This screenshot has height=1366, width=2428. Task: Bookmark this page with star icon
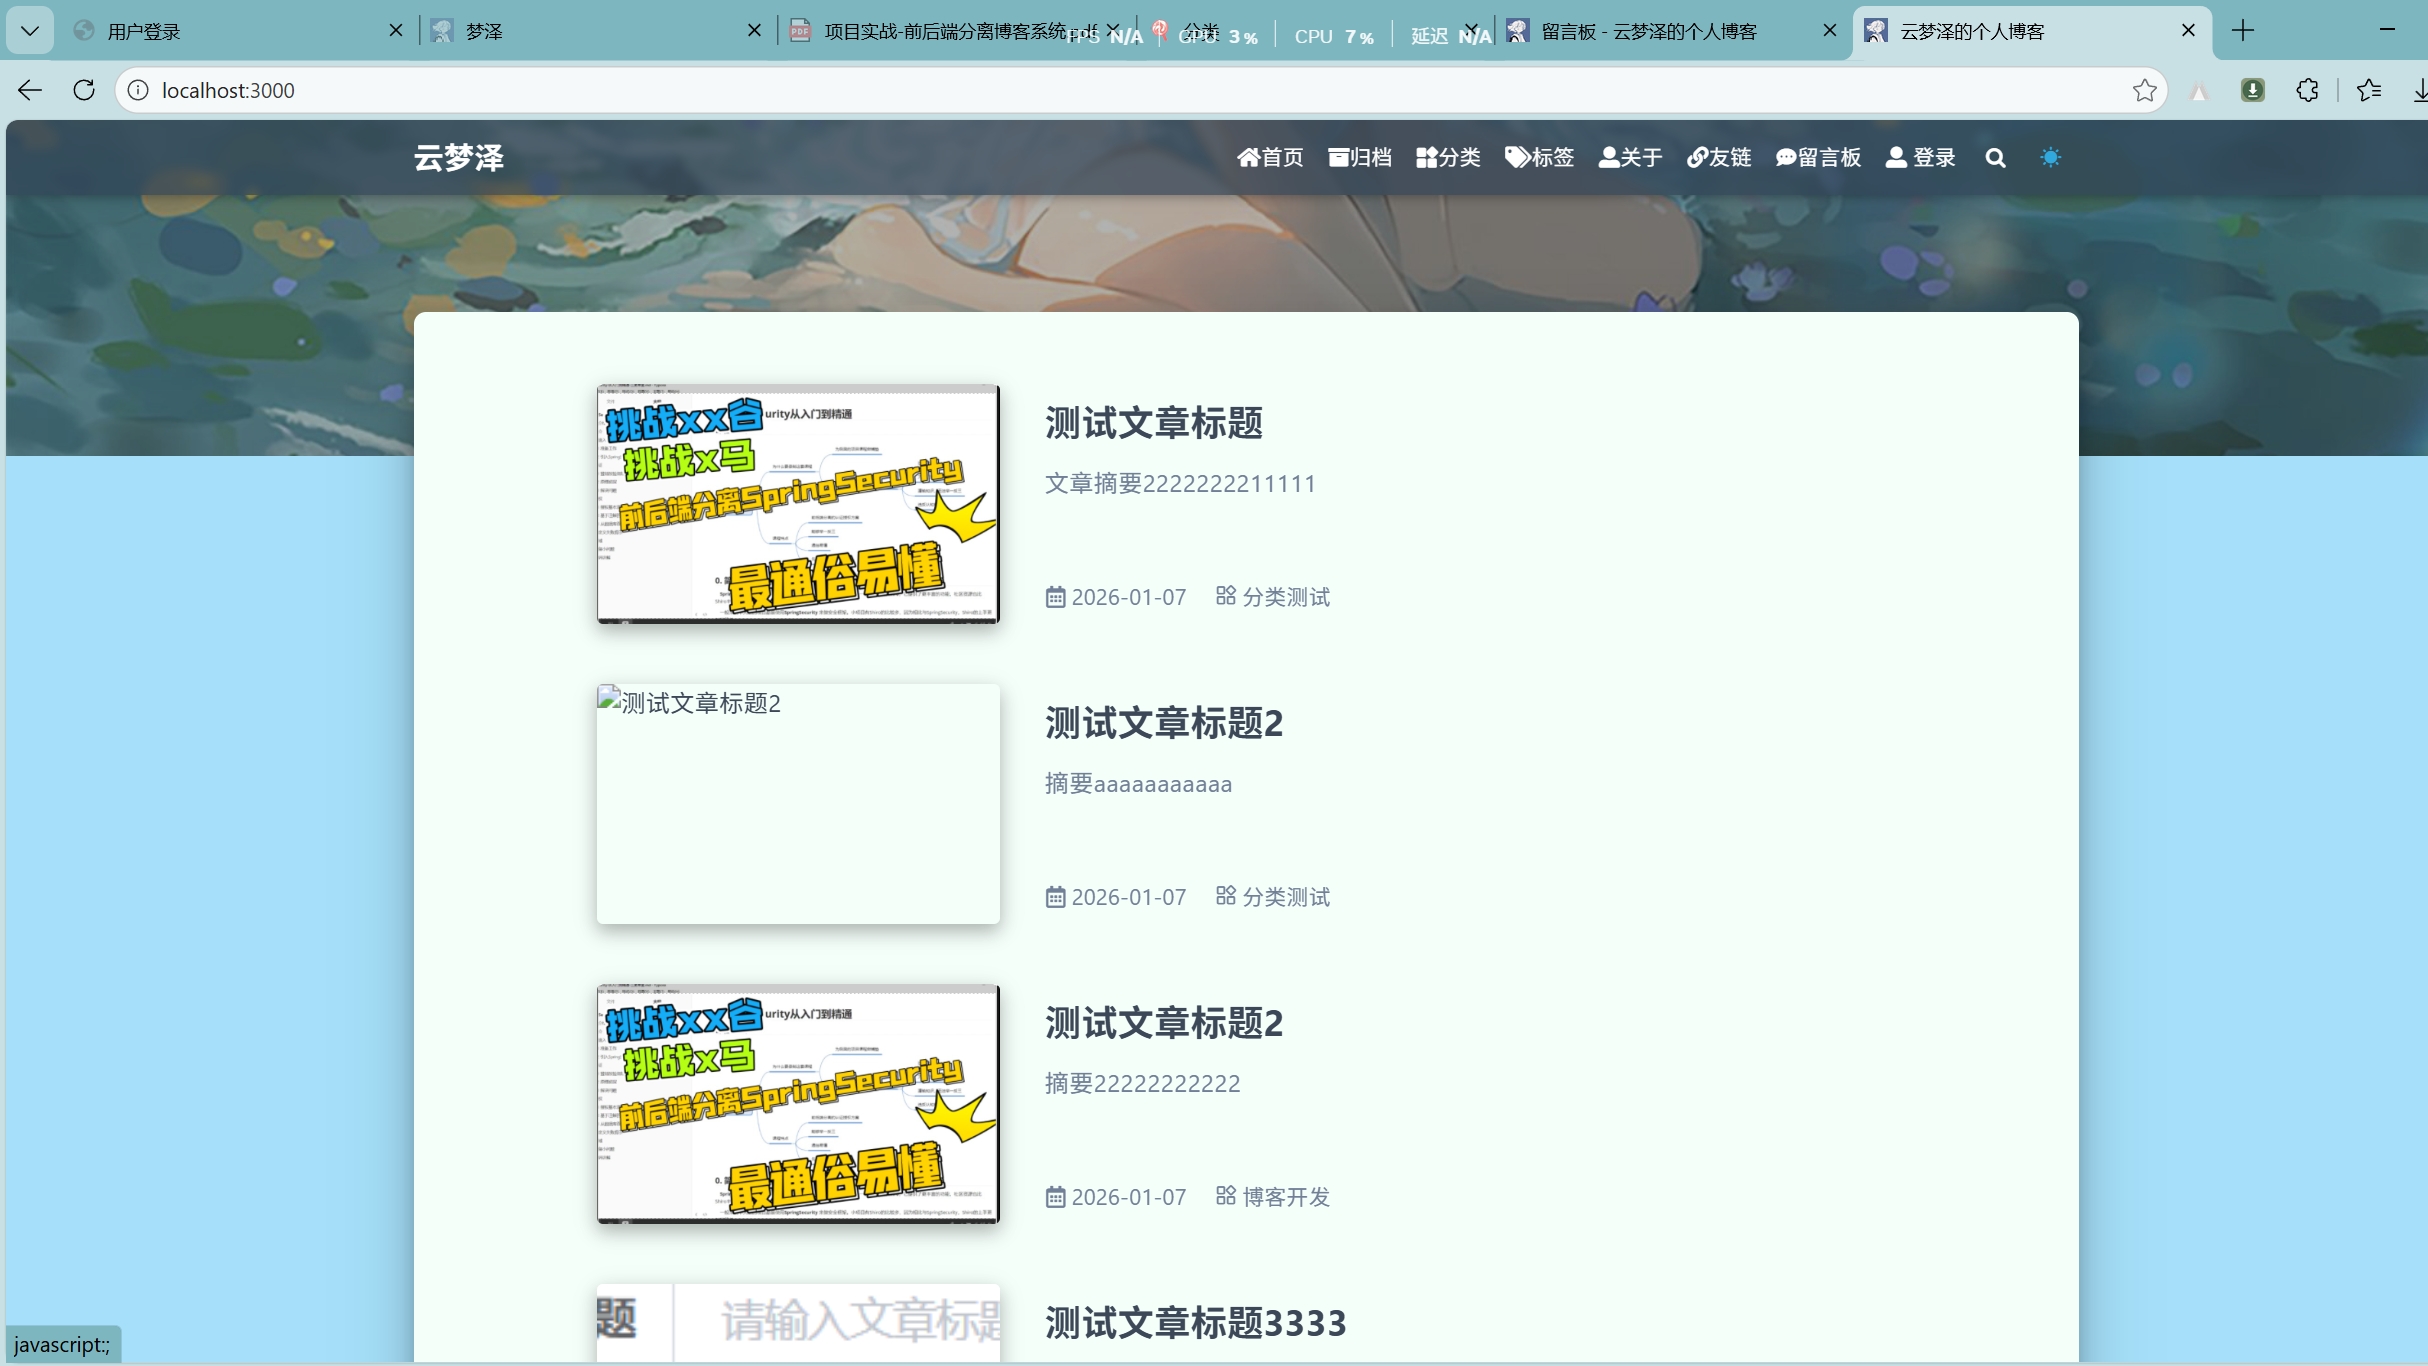(2144, 91)
